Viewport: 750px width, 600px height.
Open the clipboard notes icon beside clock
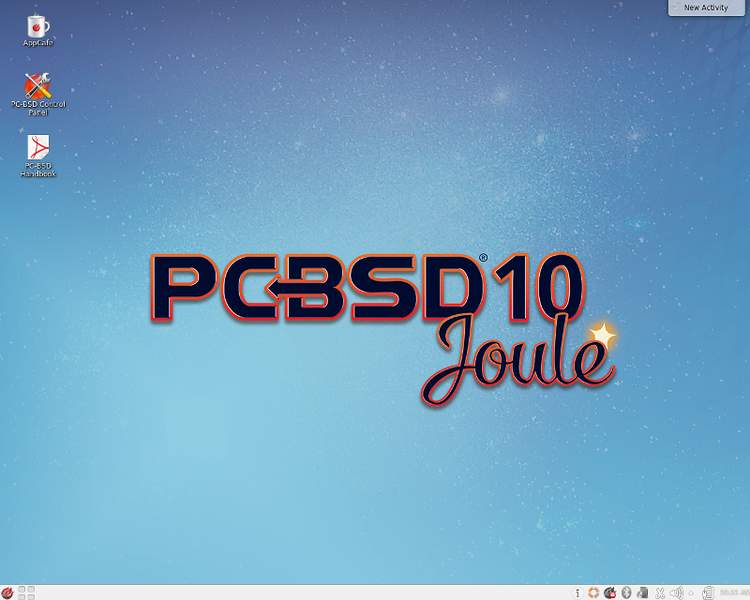point(708,593)
